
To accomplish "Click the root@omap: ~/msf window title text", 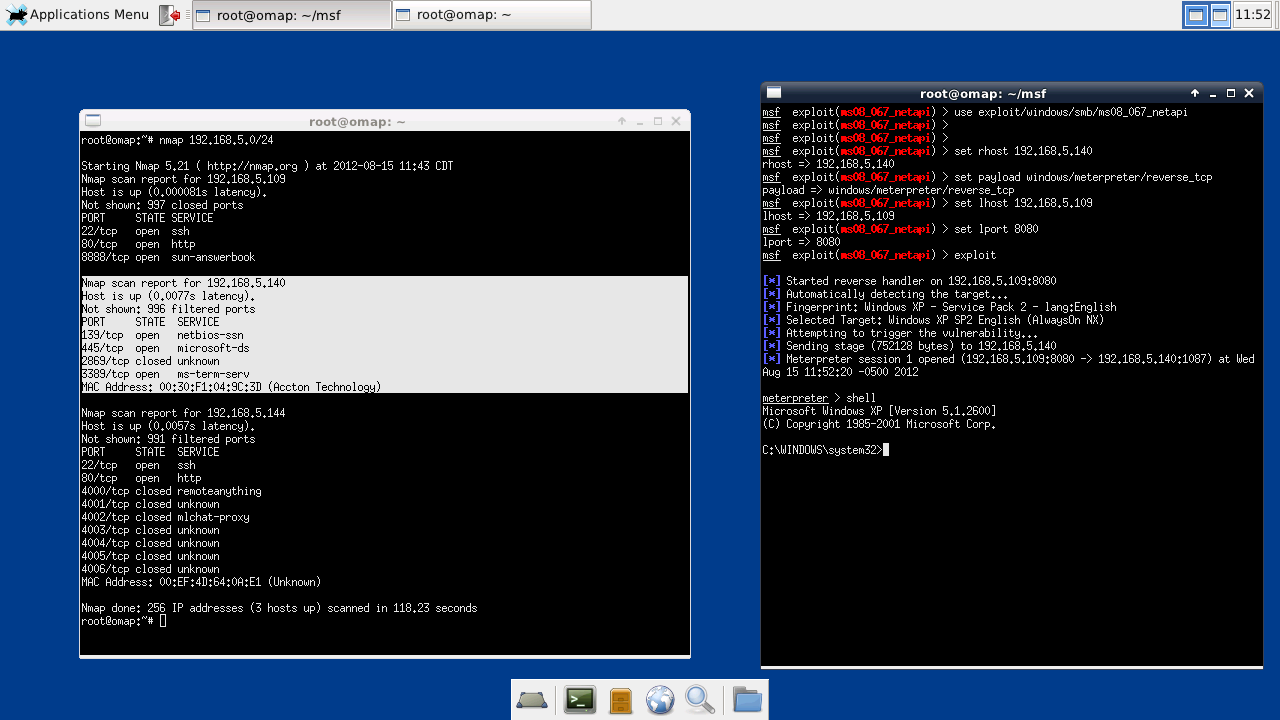I will coord(983,93).
